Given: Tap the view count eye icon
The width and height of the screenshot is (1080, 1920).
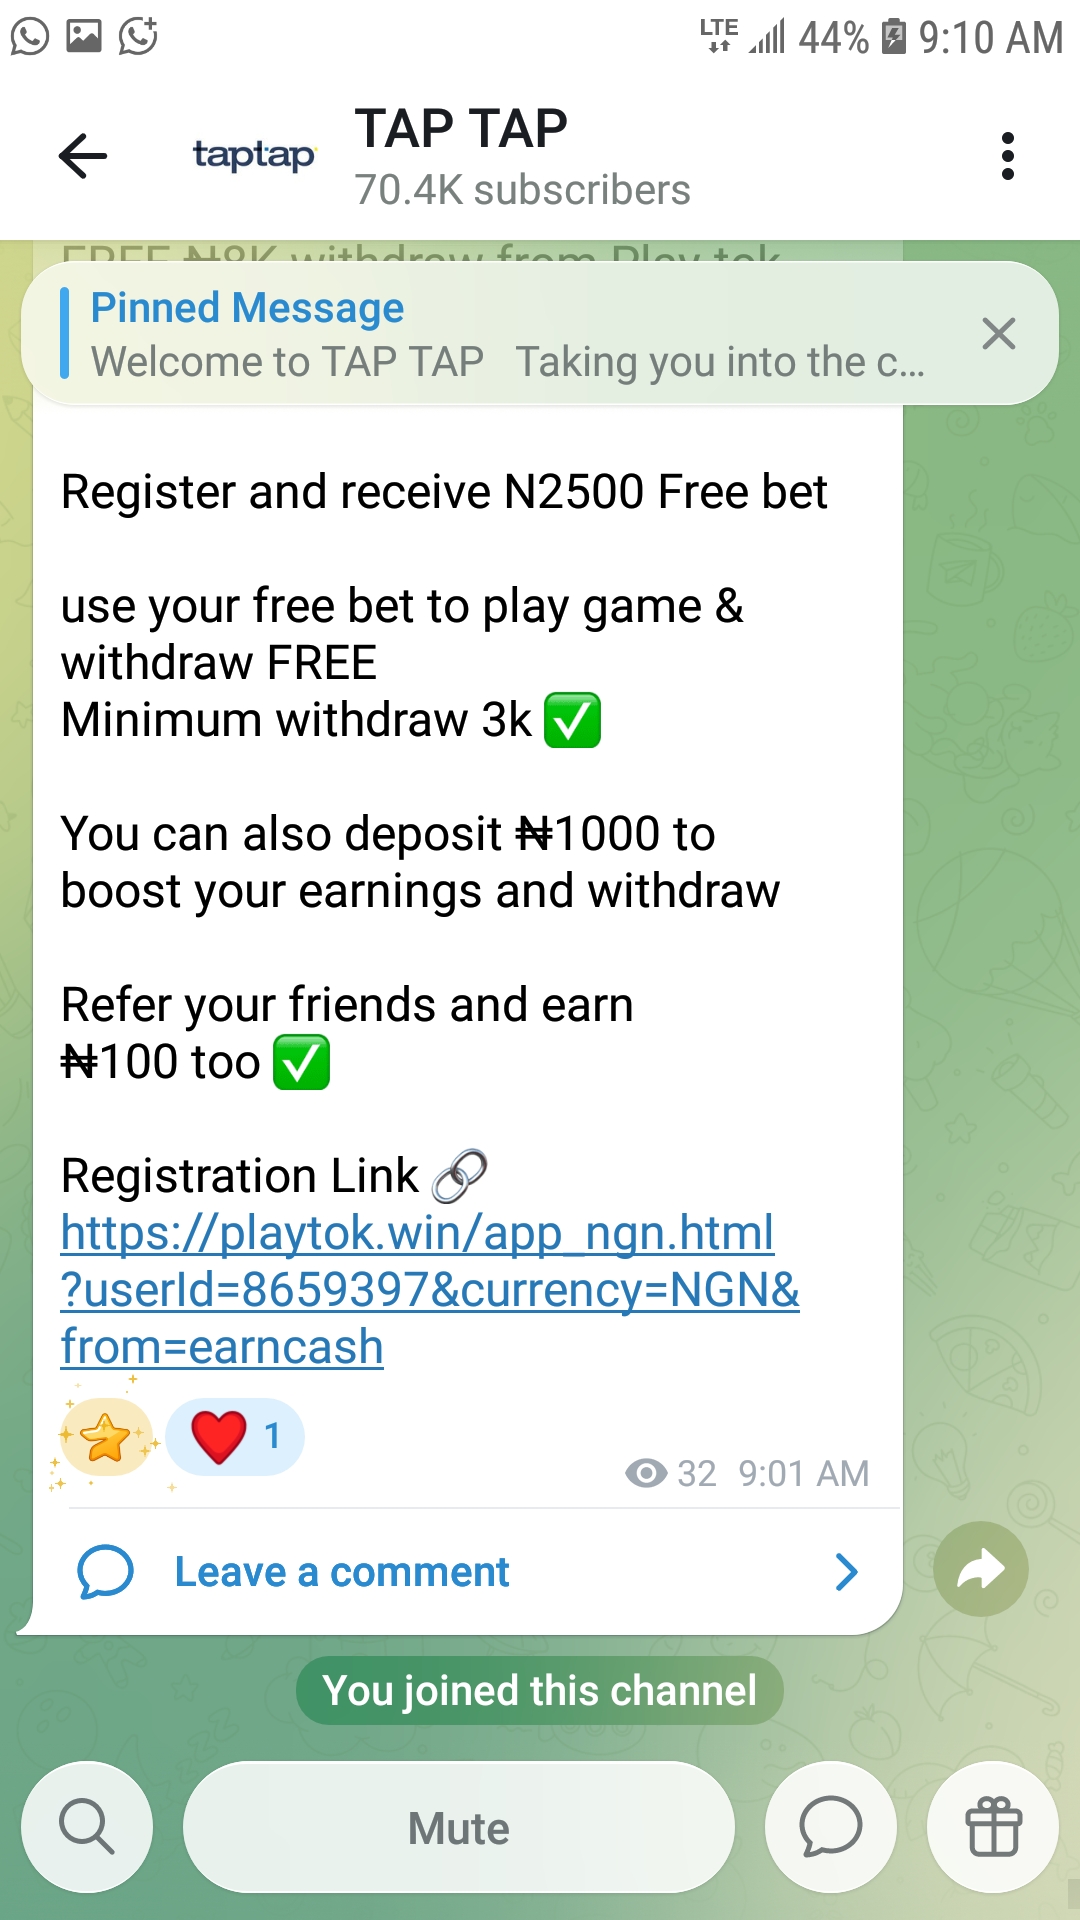Looking at the screenshot, I should 646,1473.
